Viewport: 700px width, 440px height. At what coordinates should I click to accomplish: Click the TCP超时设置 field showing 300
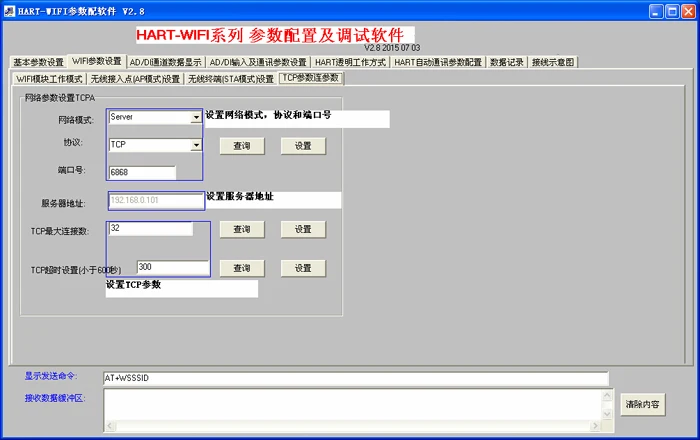pyautogui.click(x=173, y=267)
